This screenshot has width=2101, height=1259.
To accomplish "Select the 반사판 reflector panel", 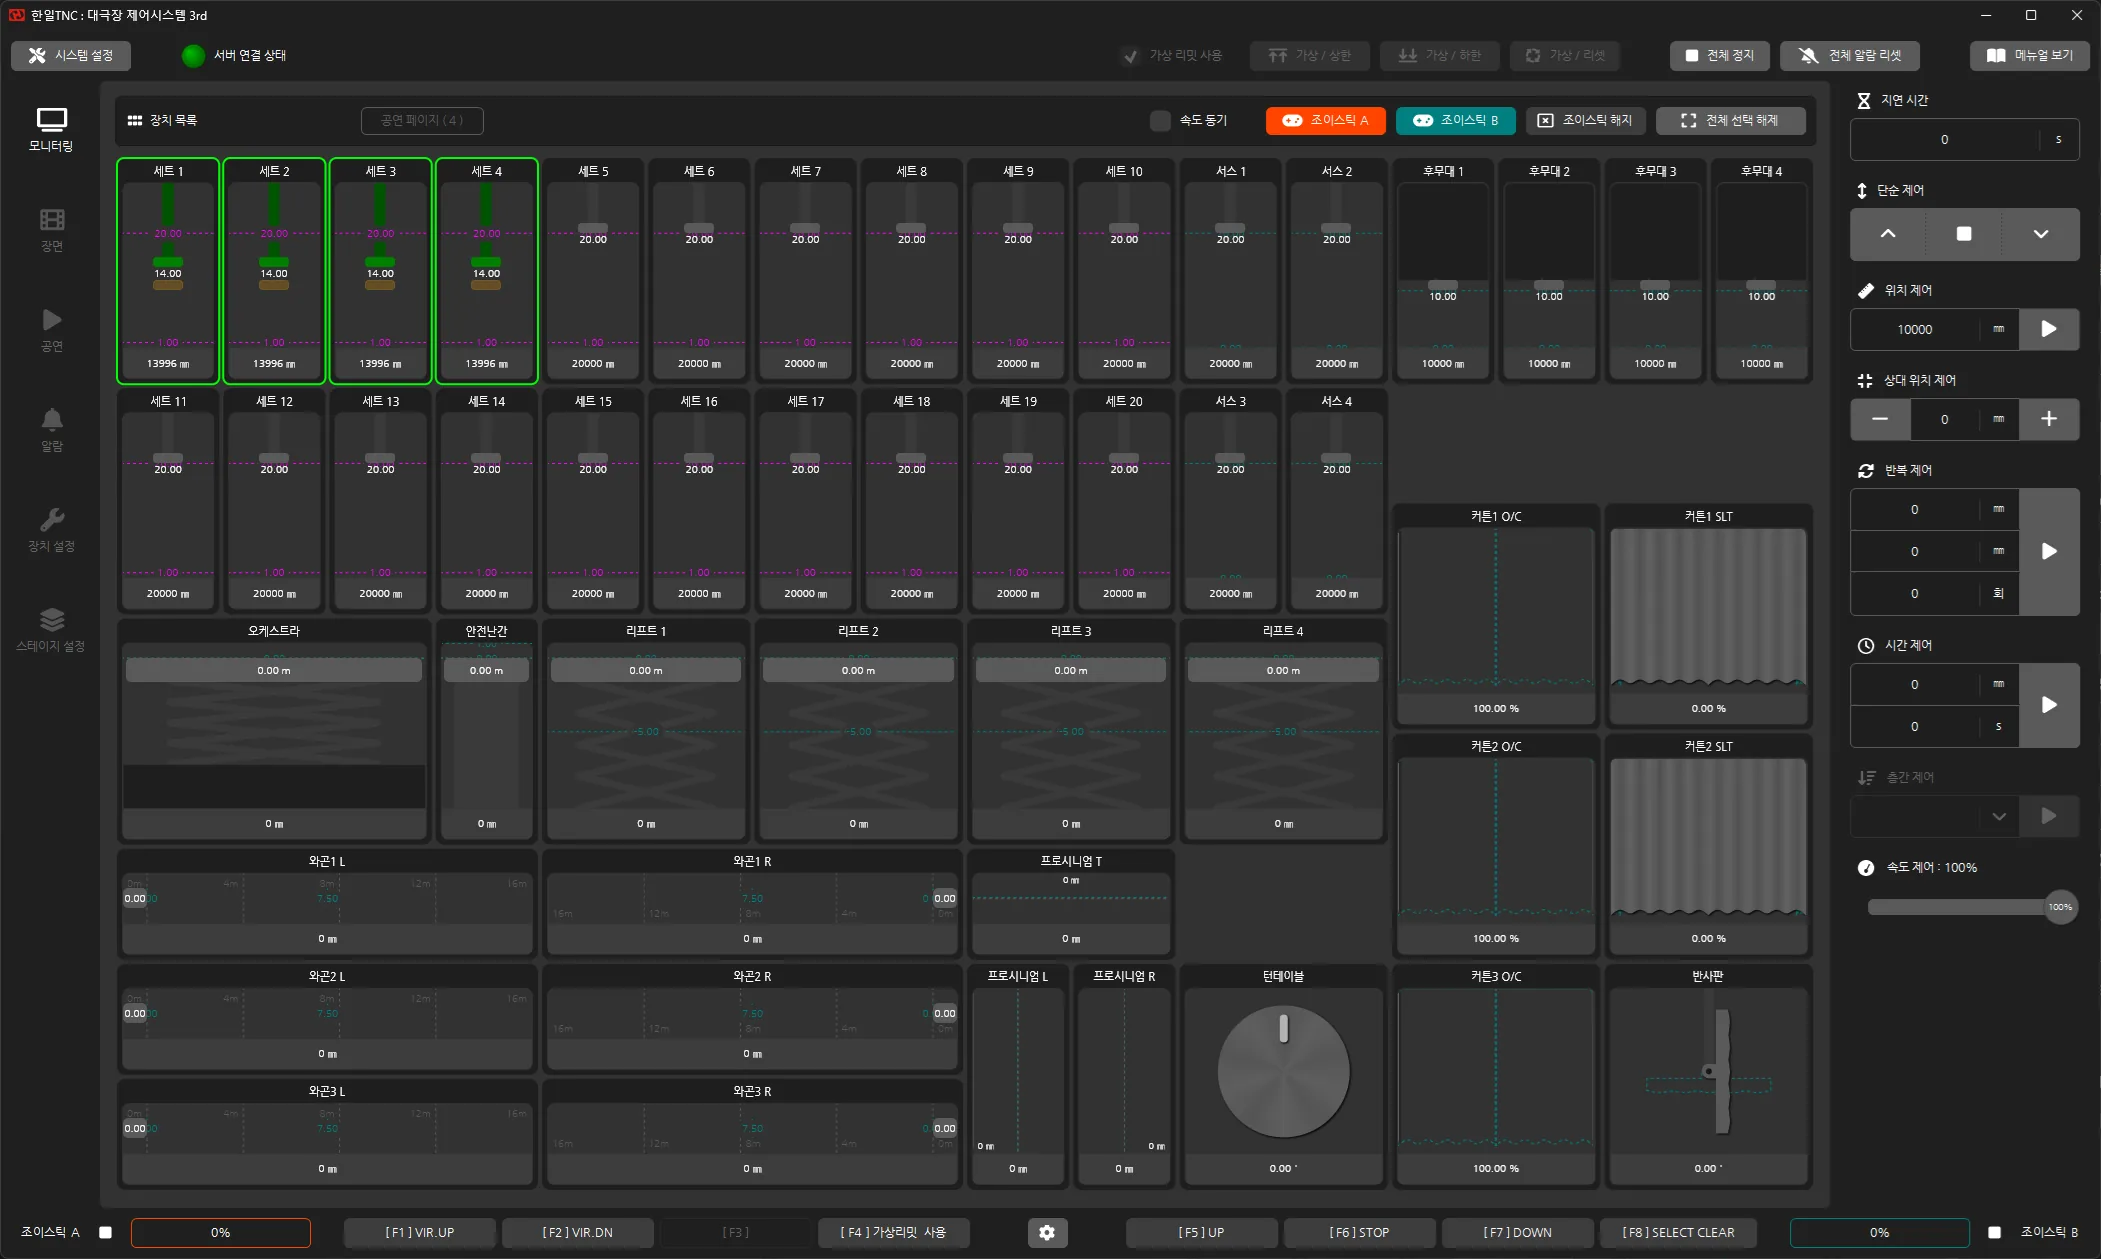I will tap(1708, 1075).
